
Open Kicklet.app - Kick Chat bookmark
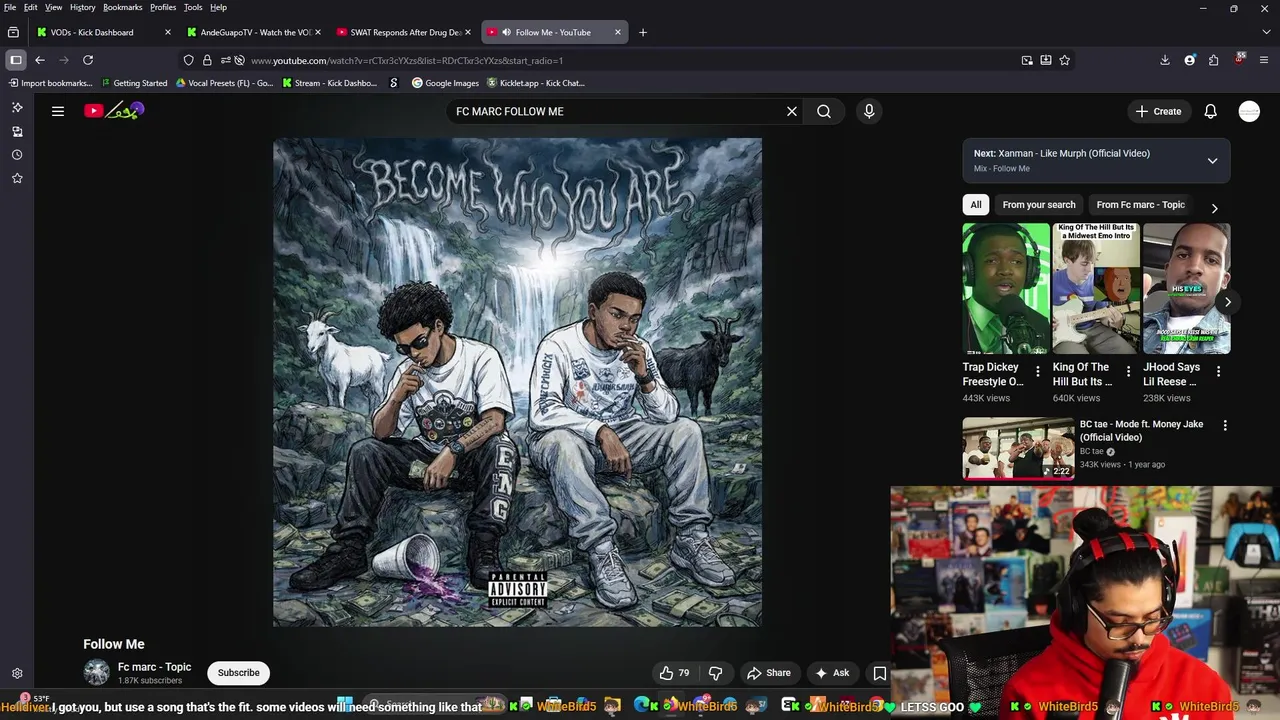point(536,83)
